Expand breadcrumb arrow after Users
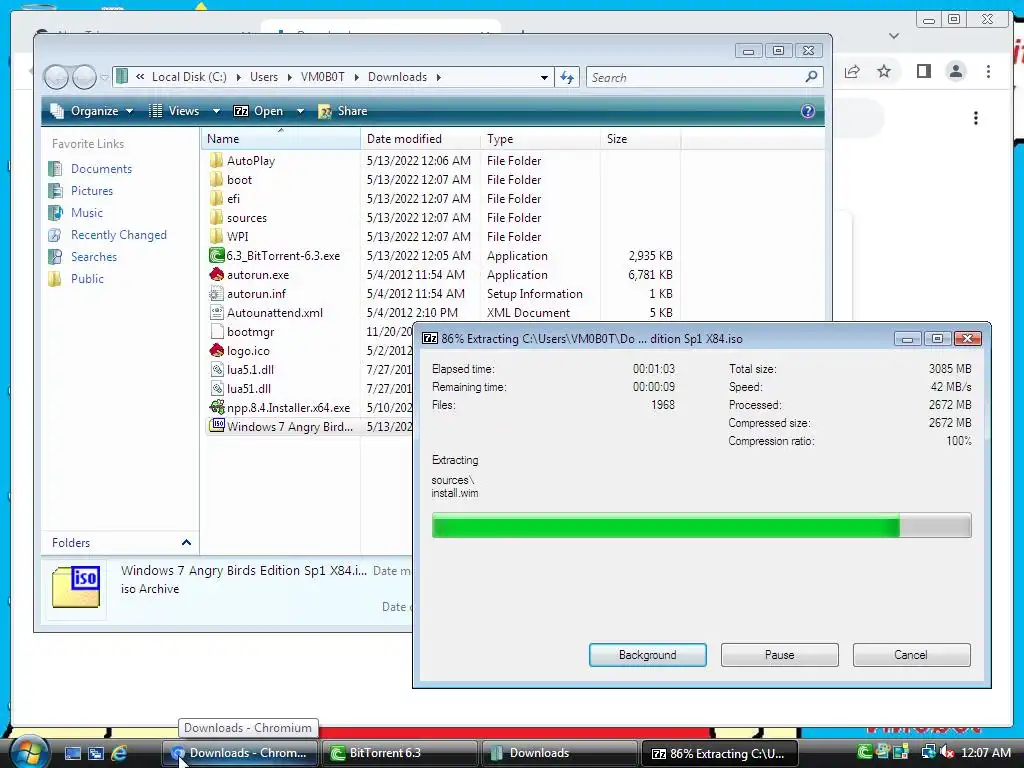Image resolution: width=1024 pixels, height=768 pixels. point(289,77)
